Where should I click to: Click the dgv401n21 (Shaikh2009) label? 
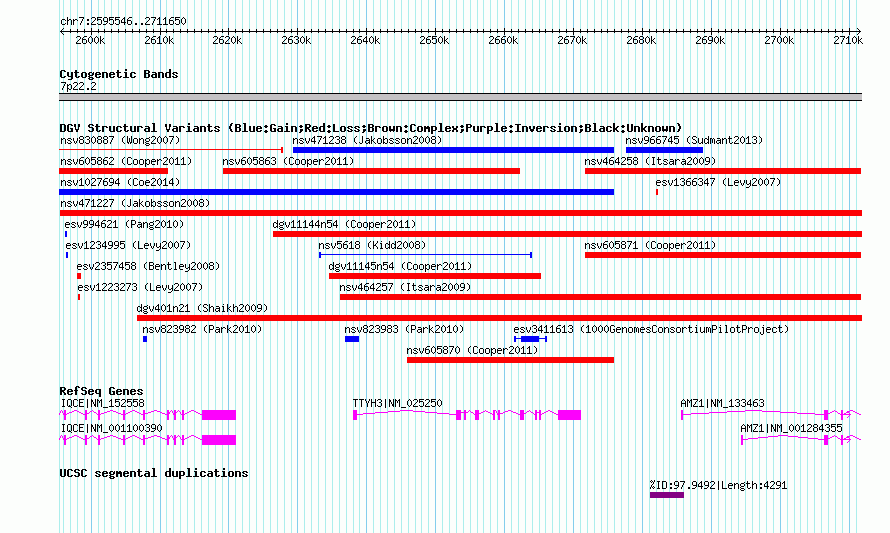coord(203,308)
